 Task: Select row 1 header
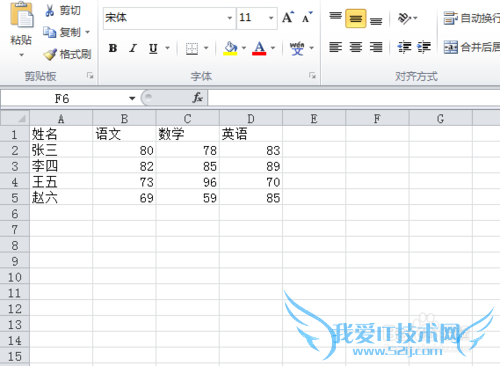[x=15, y=134]
